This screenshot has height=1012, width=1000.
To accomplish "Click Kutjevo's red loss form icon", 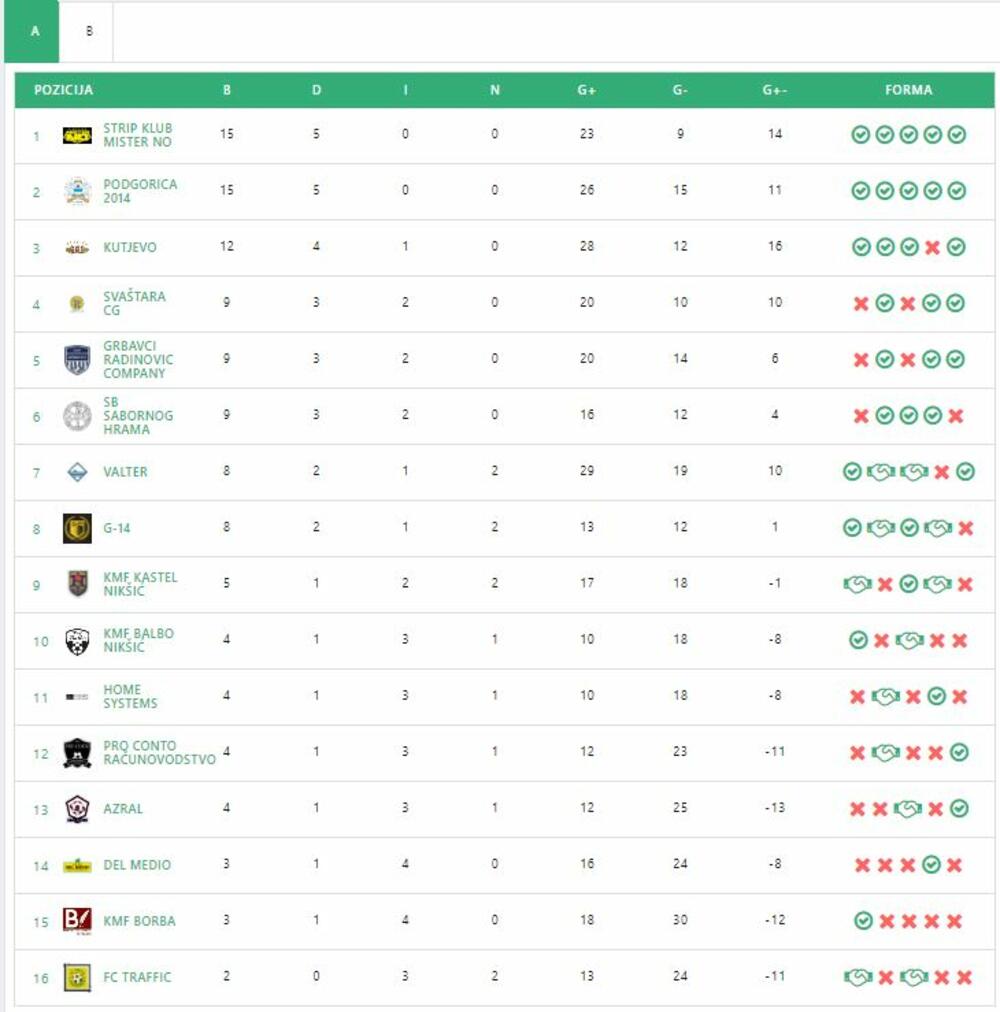I will pyautogui.click(x=932, y=247).
